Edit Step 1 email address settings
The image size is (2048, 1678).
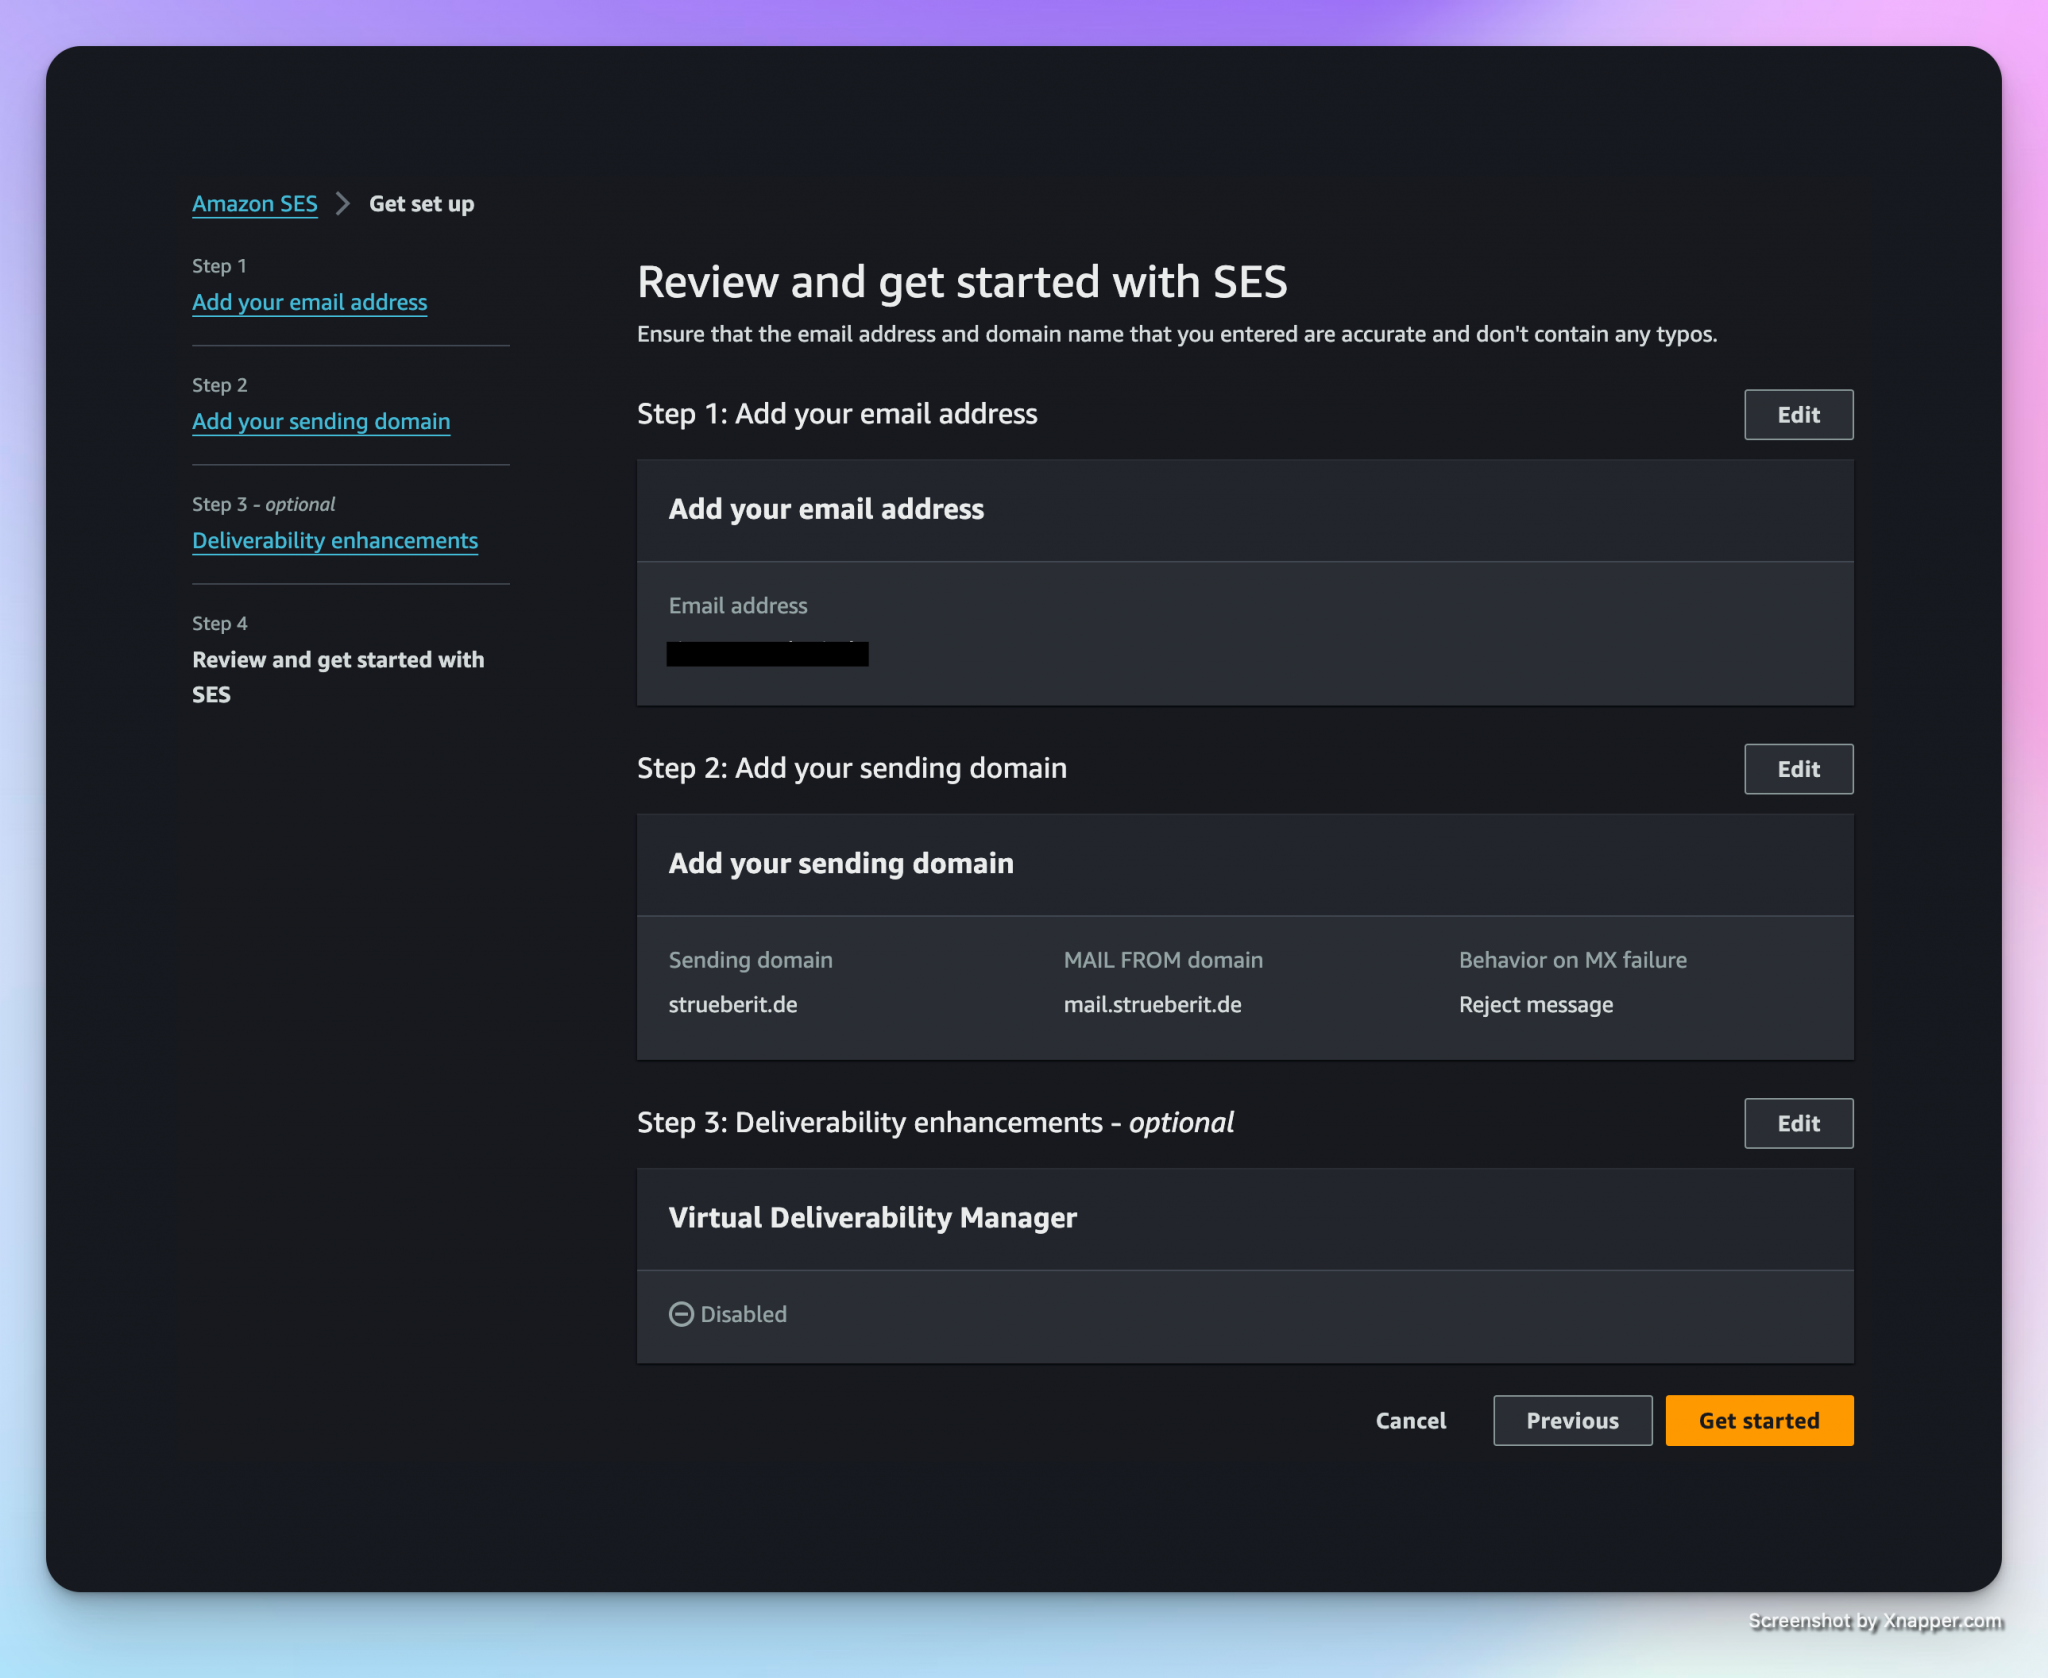(x=1797, y=415)
